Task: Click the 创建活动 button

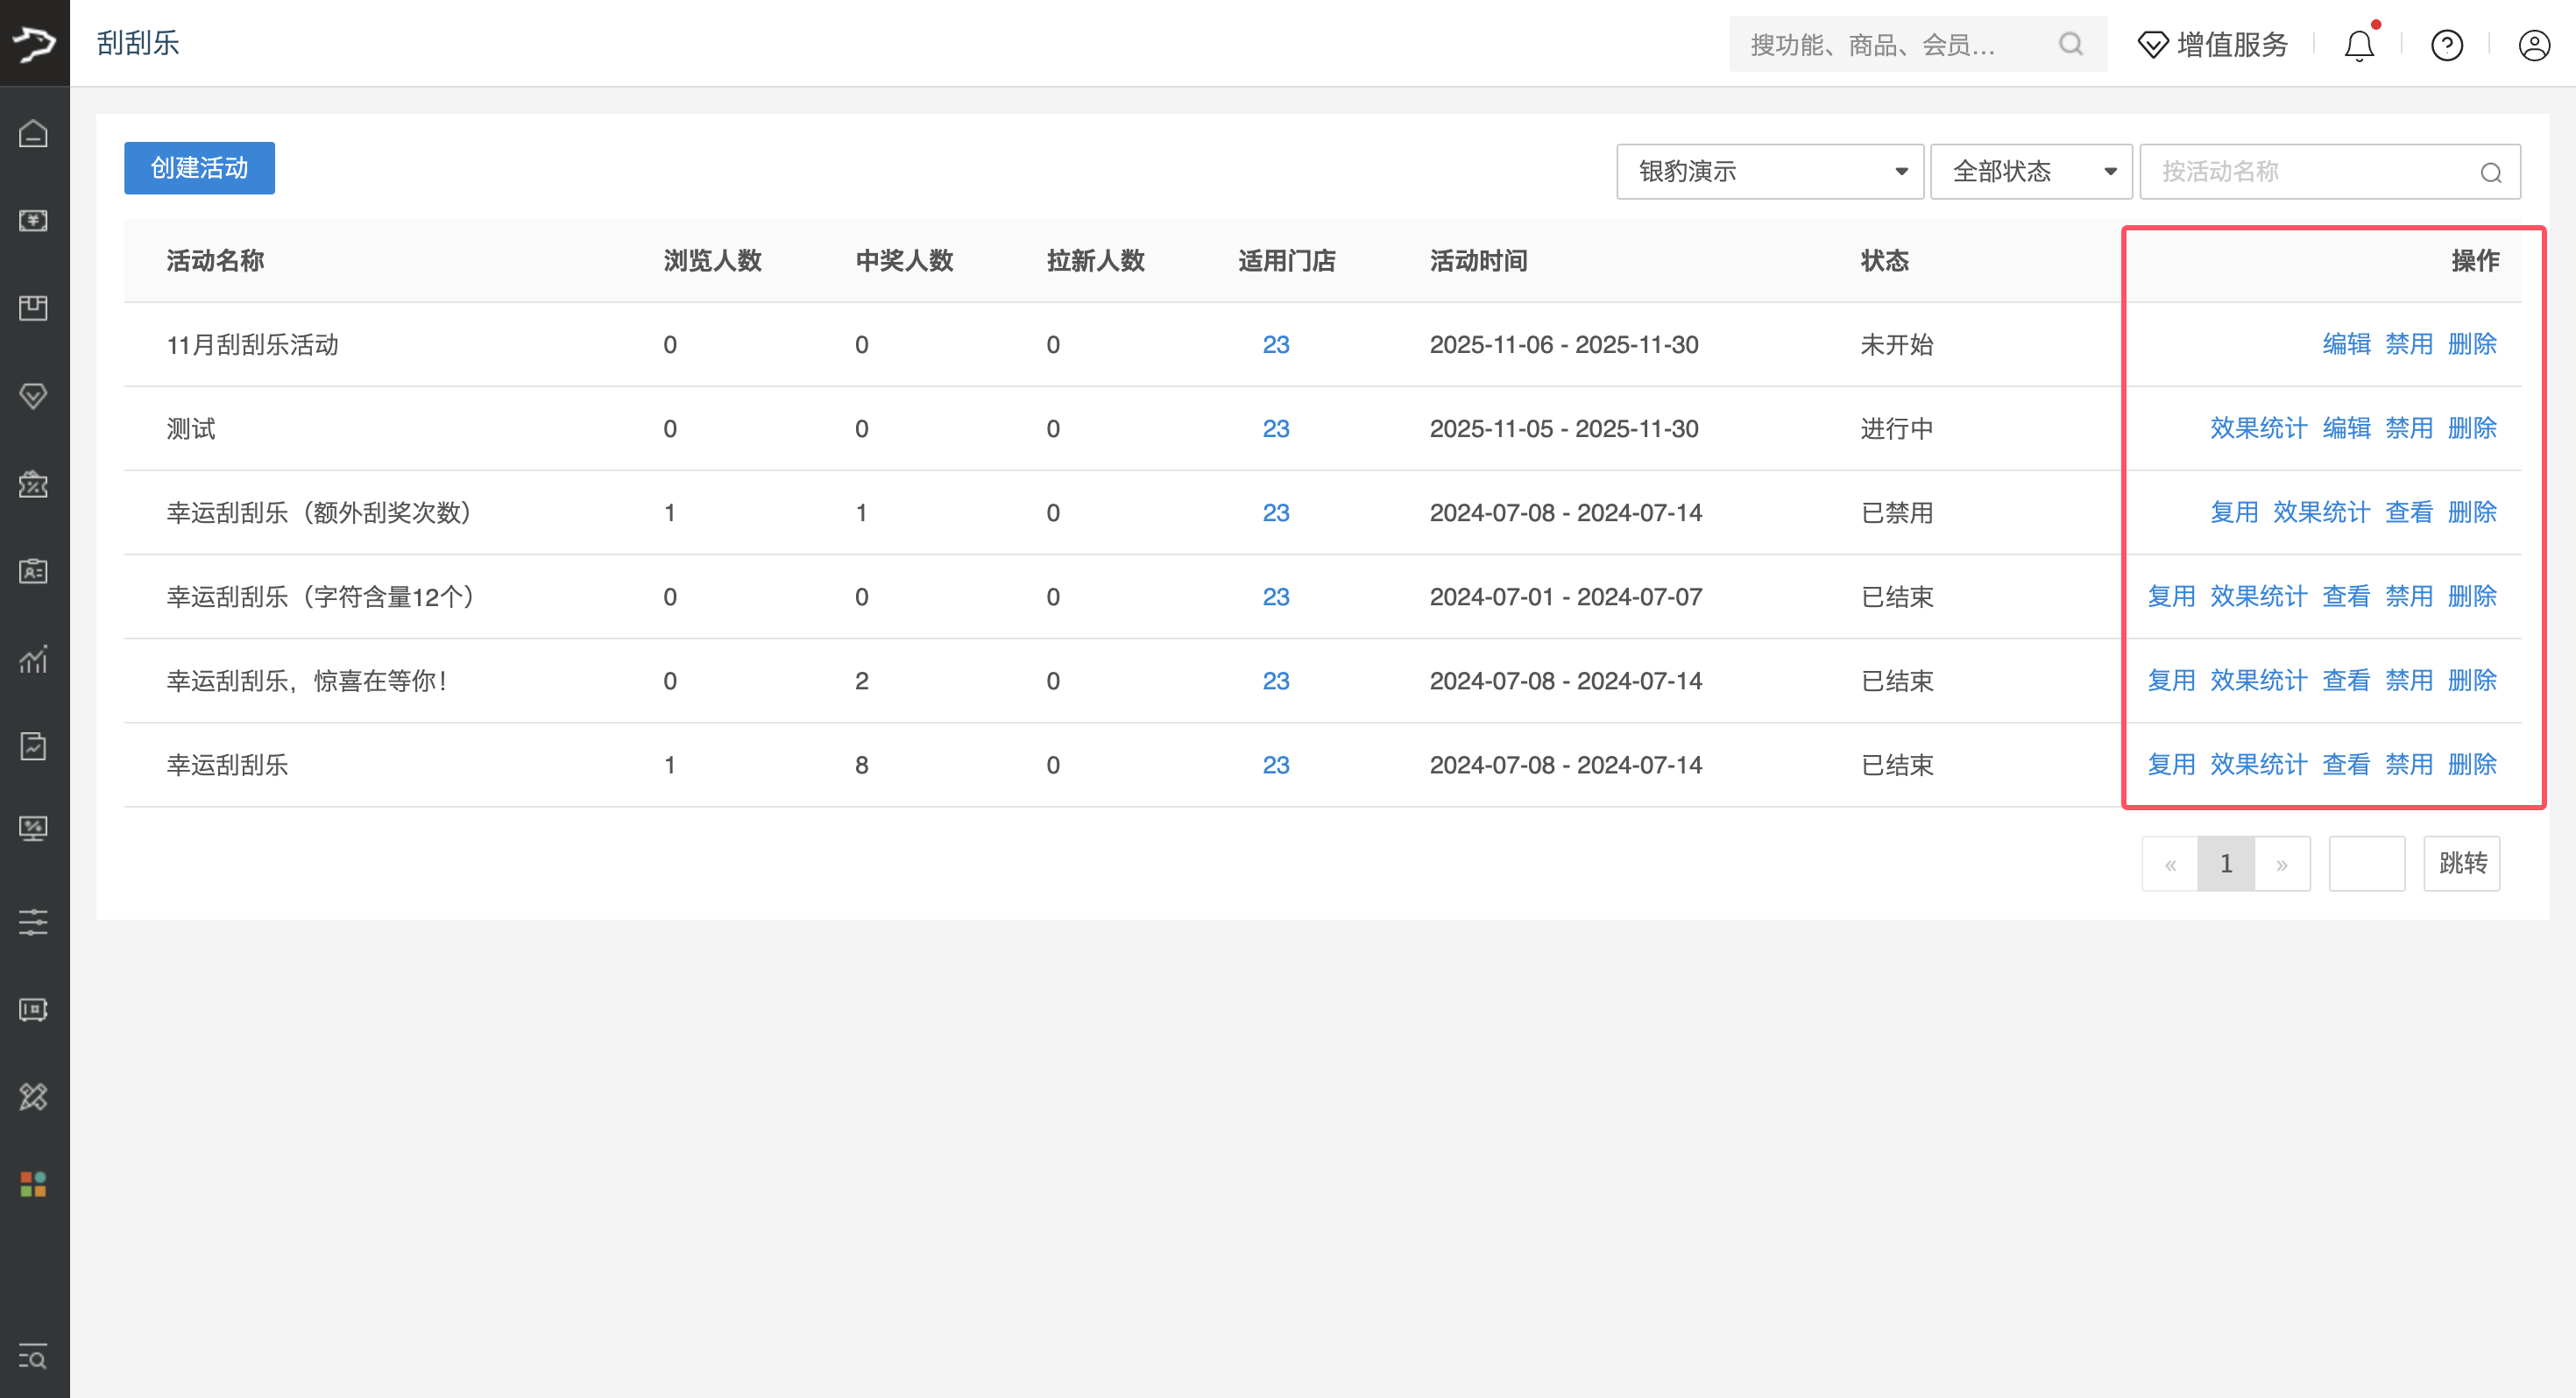Action: tap(199, 168)
